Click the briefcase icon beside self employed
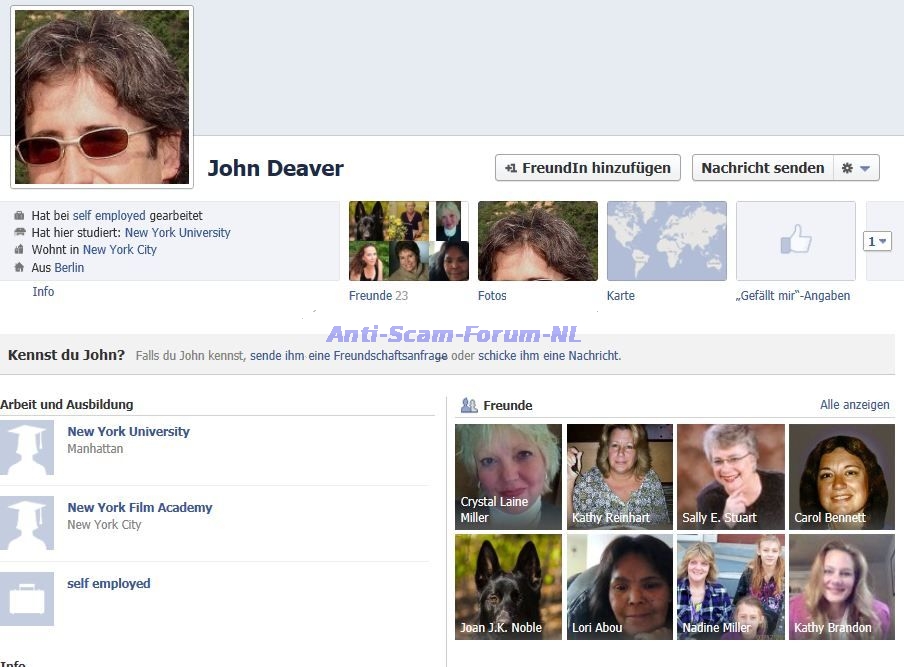The height and width of the screenshot is (667, 904). (27, 599)
